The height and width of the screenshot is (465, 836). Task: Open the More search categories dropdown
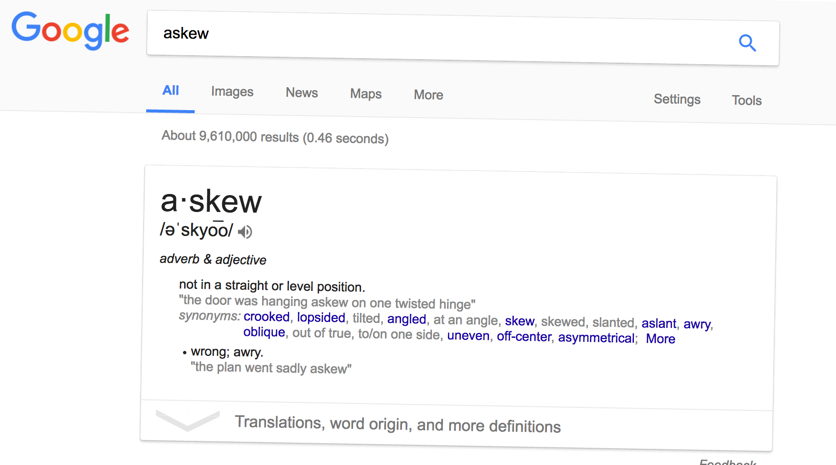428,95
